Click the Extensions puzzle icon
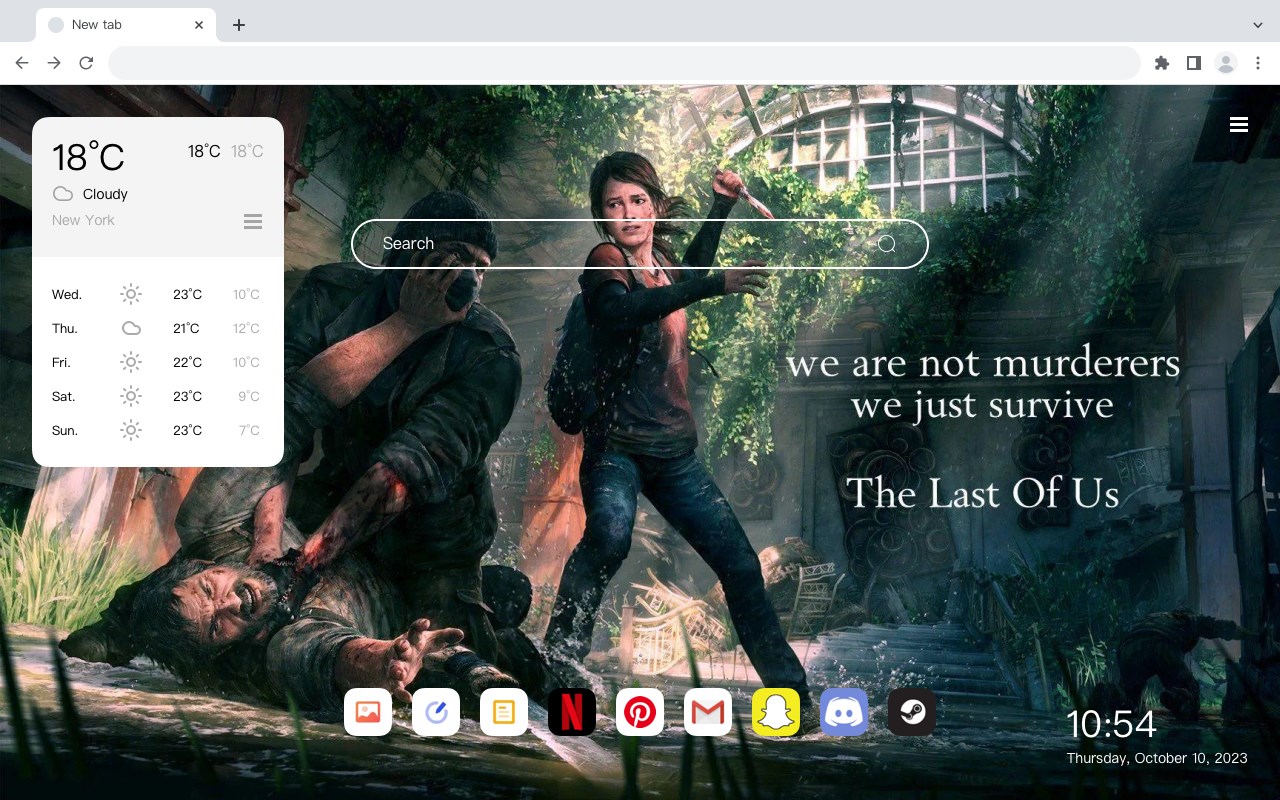This screenshot has height=800, width=1280. click(x=1161, y=63)
